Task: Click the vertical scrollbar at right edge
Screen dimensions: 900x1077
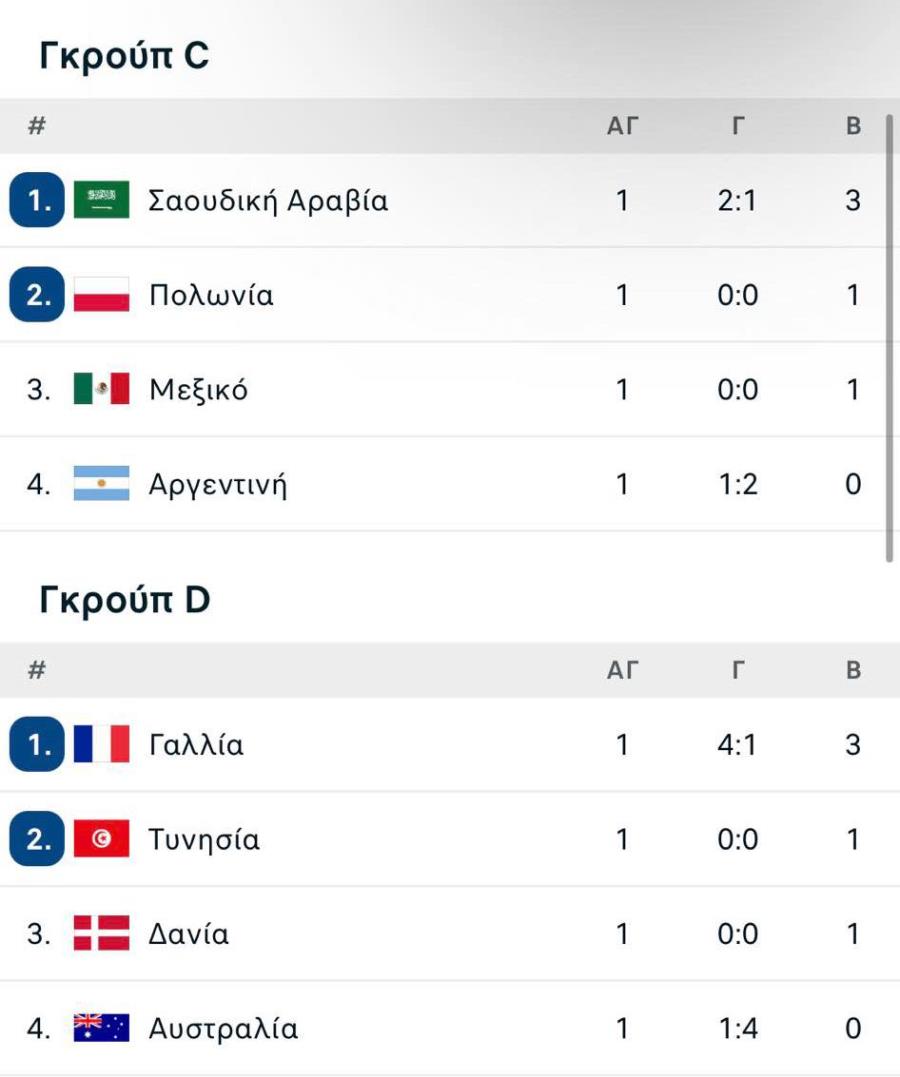Action: (x=889, y=339)
